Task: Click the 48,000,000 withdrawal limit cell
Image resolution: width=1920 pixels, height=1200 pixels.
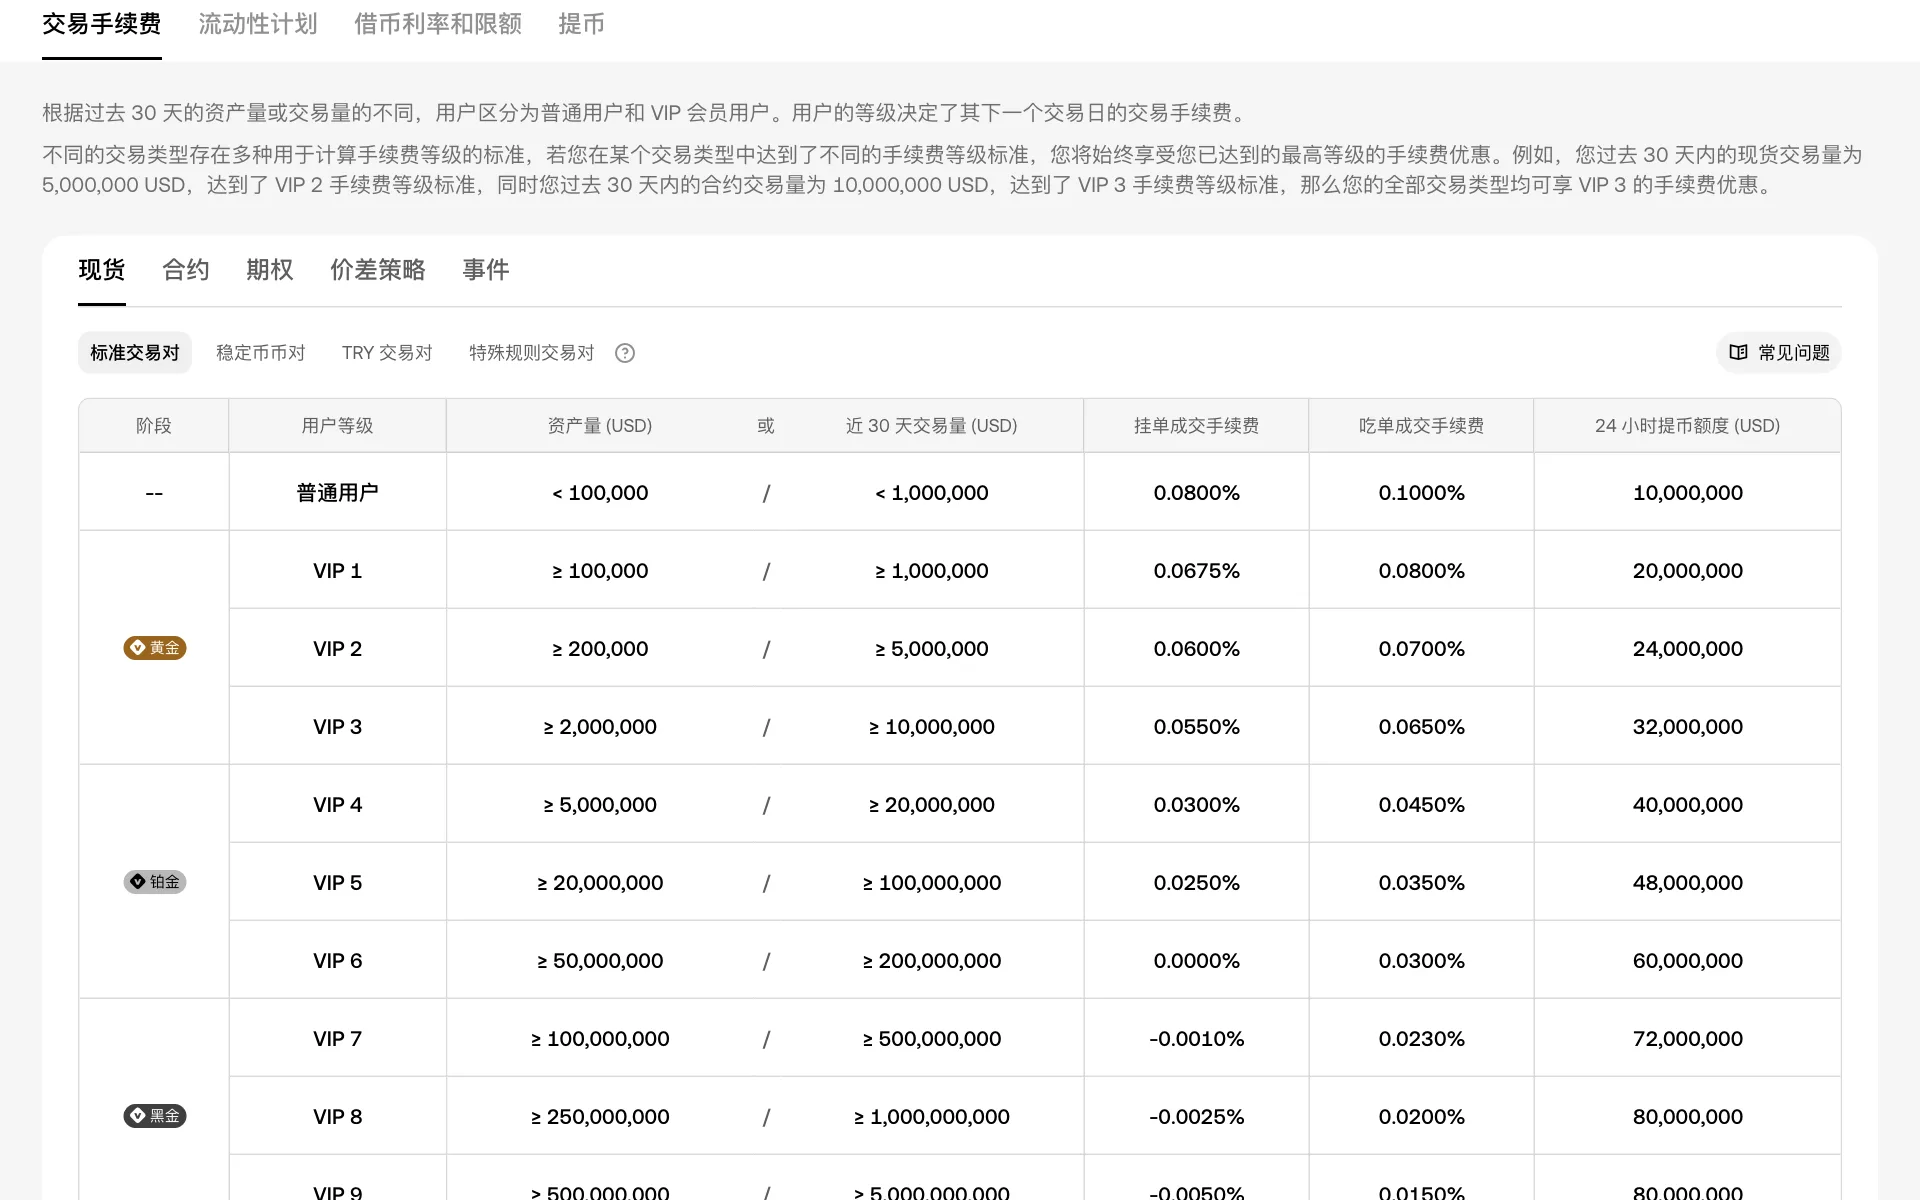Action: [x=1688, y=883]
